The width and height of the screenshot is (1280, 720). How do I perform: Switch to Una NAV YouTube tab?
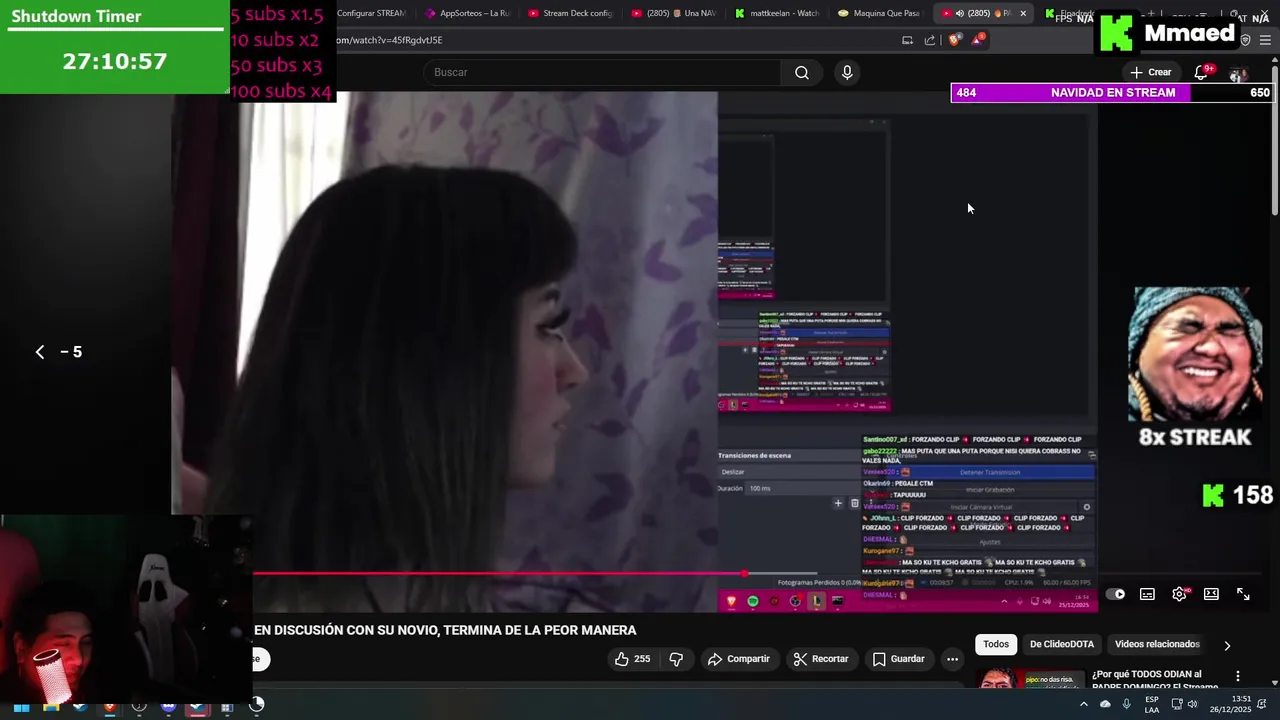tap(674, 13)
